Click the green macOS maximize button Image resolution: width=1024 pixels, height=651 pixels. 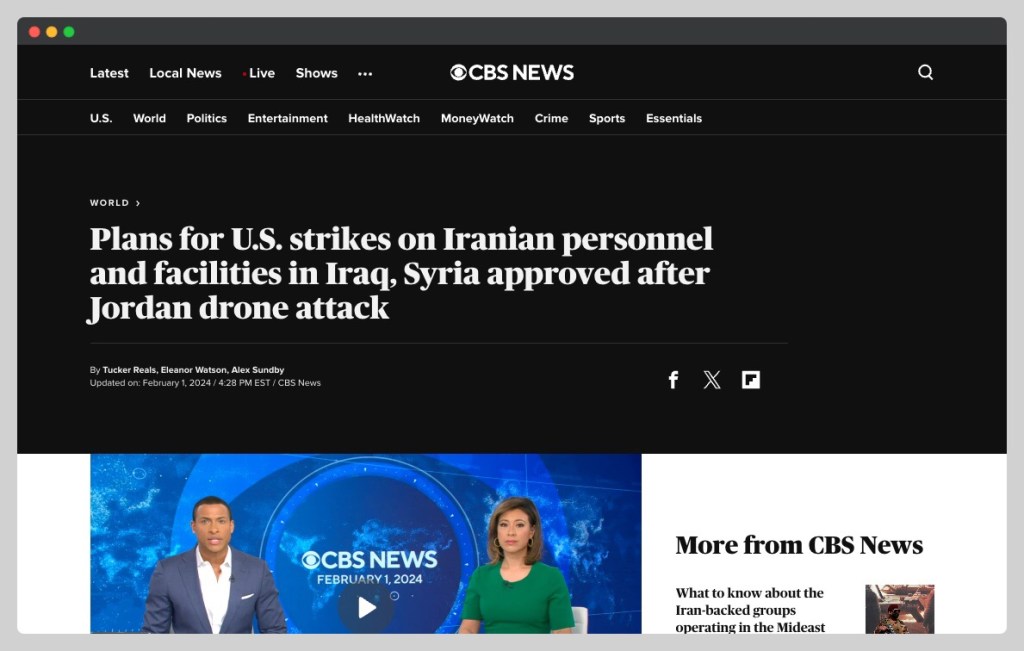69,31
